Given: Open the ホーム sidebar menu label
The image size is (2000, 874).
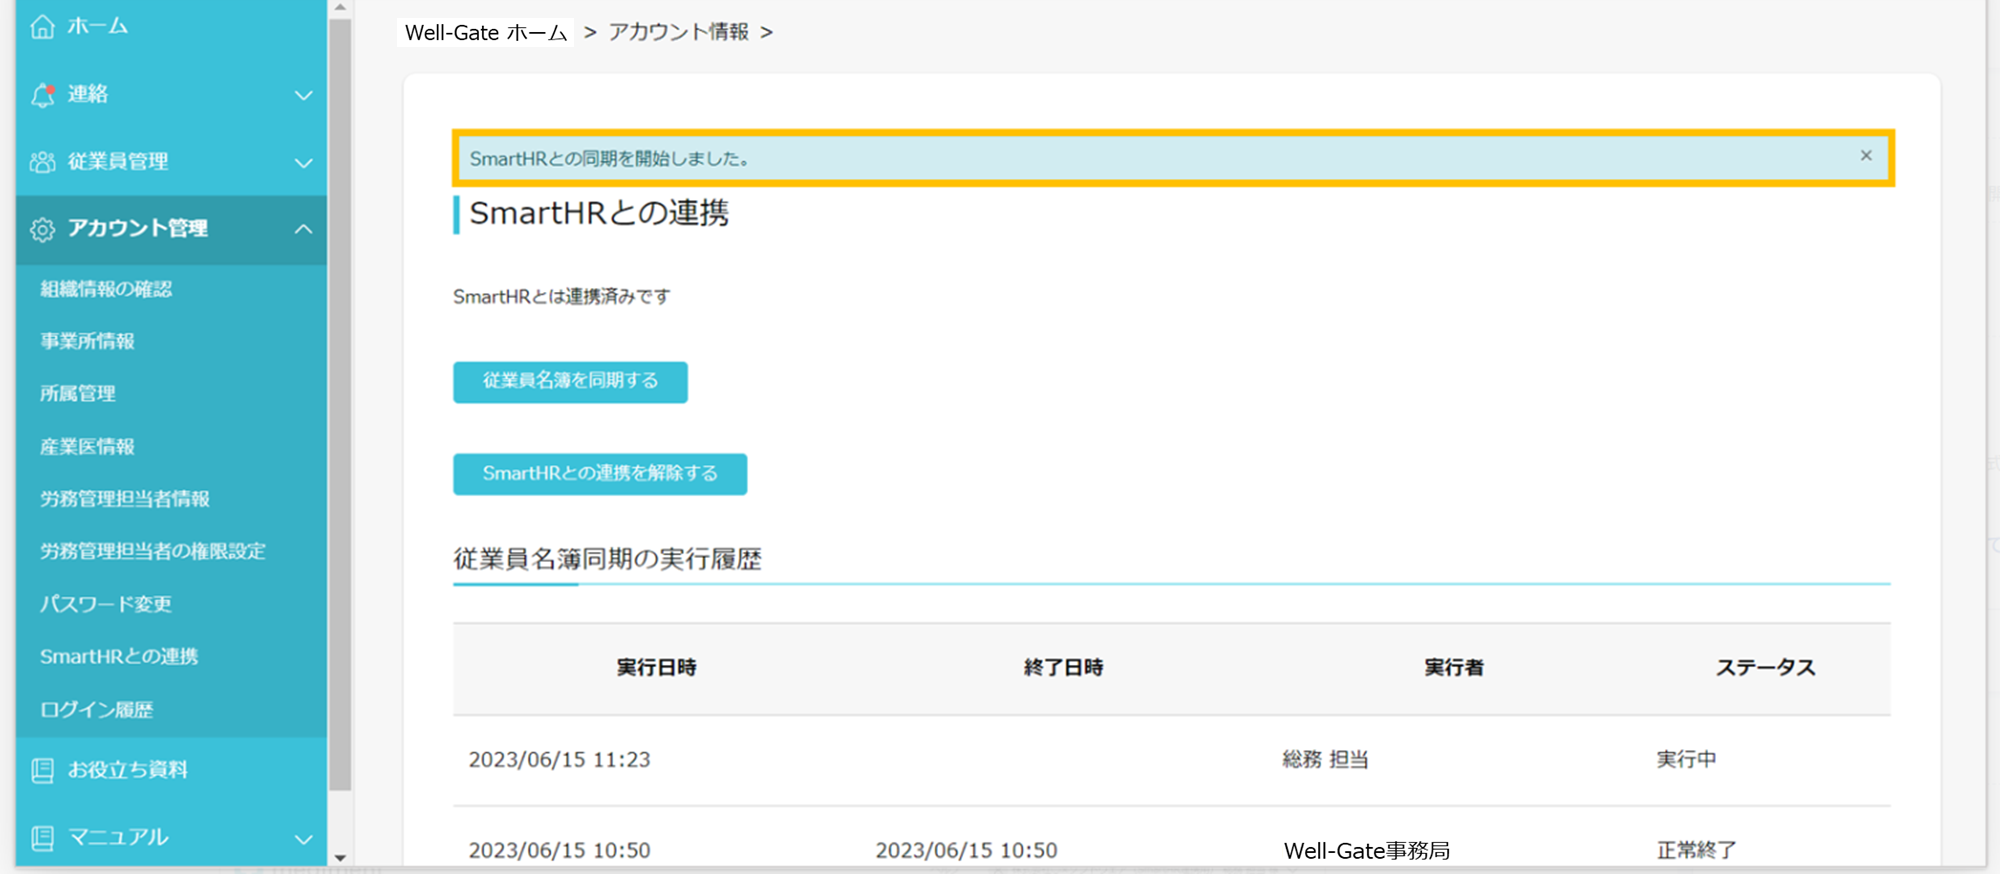Looking at the screenshot, I should (98, 26).
